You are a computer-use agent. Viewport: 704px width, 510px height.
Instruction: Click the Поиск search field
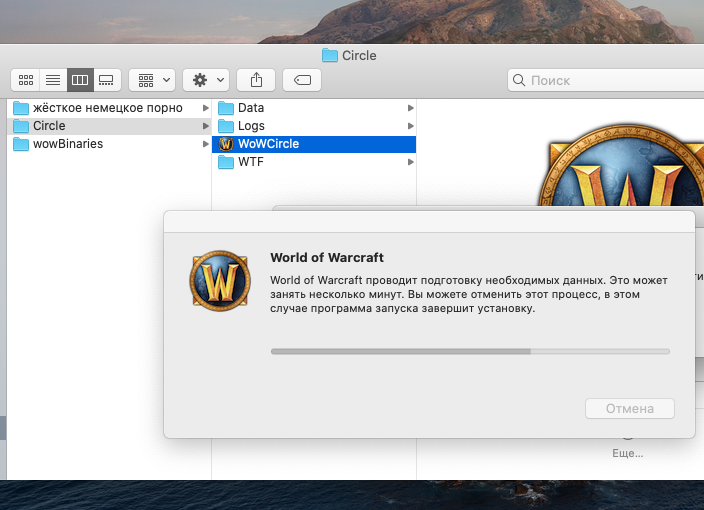[x=600, y=80]
